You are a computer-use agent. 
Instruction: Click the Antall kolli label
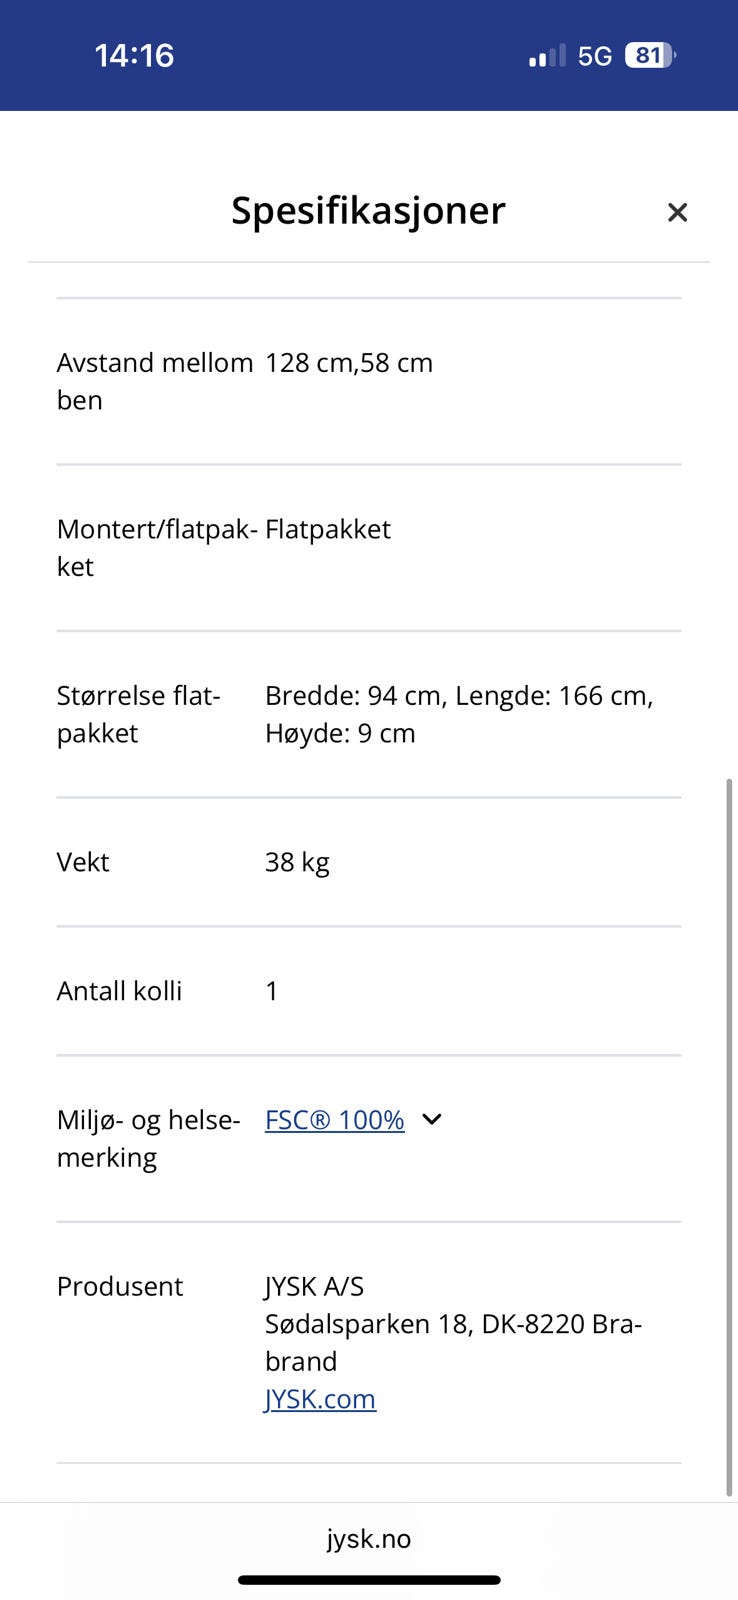(119, 991)
